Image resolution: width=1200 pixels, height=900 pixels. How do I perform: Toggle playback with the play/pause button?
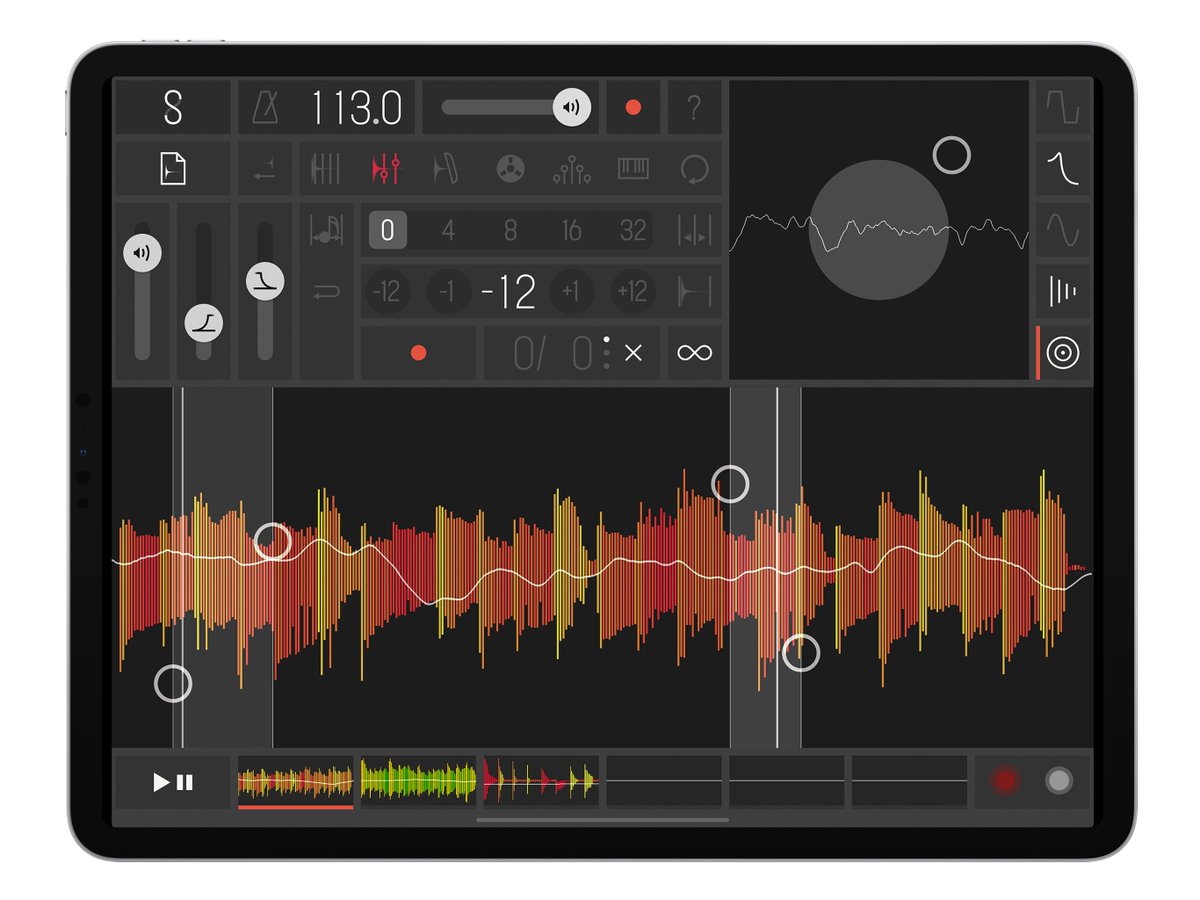(173, 782)
